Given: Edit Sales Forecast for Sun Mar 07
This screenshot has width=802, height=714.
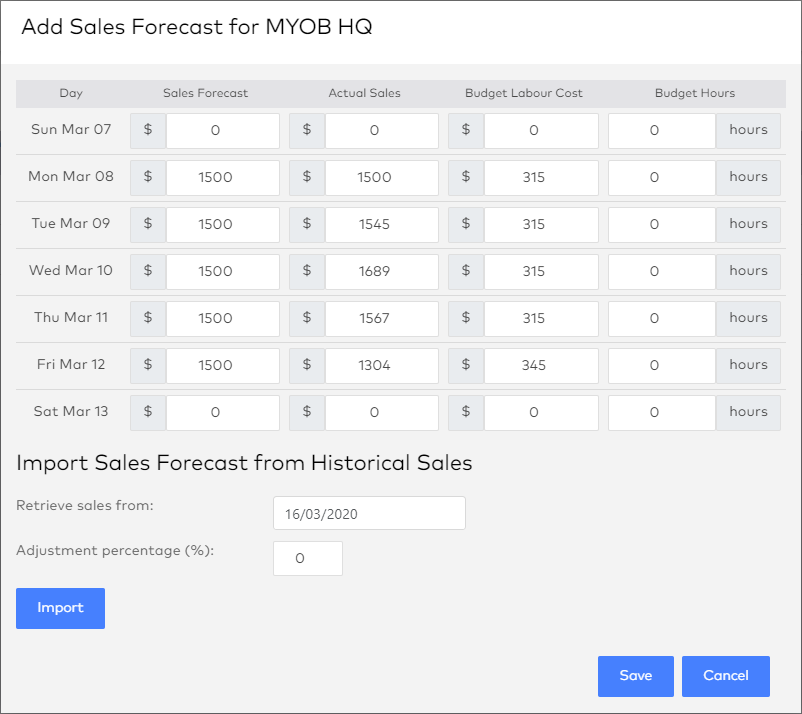Looking at the screenshot, I should click(x=222, y=131).
